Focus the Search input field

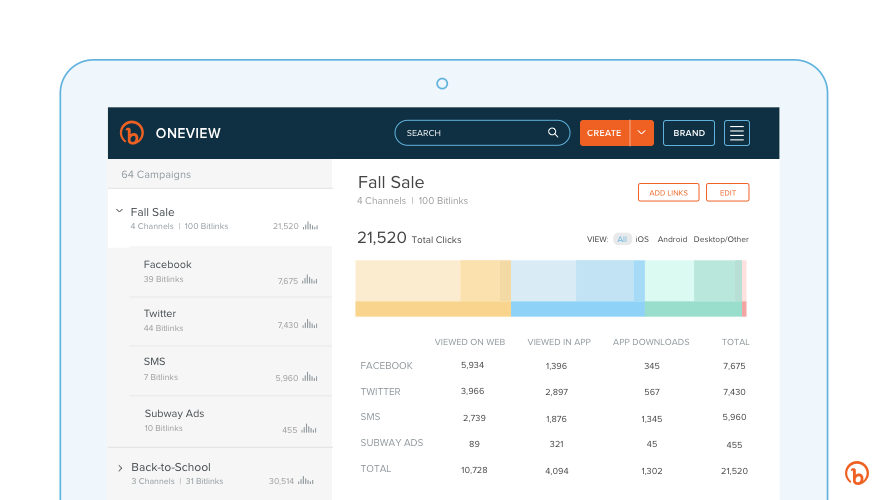[x=470, y=133]
